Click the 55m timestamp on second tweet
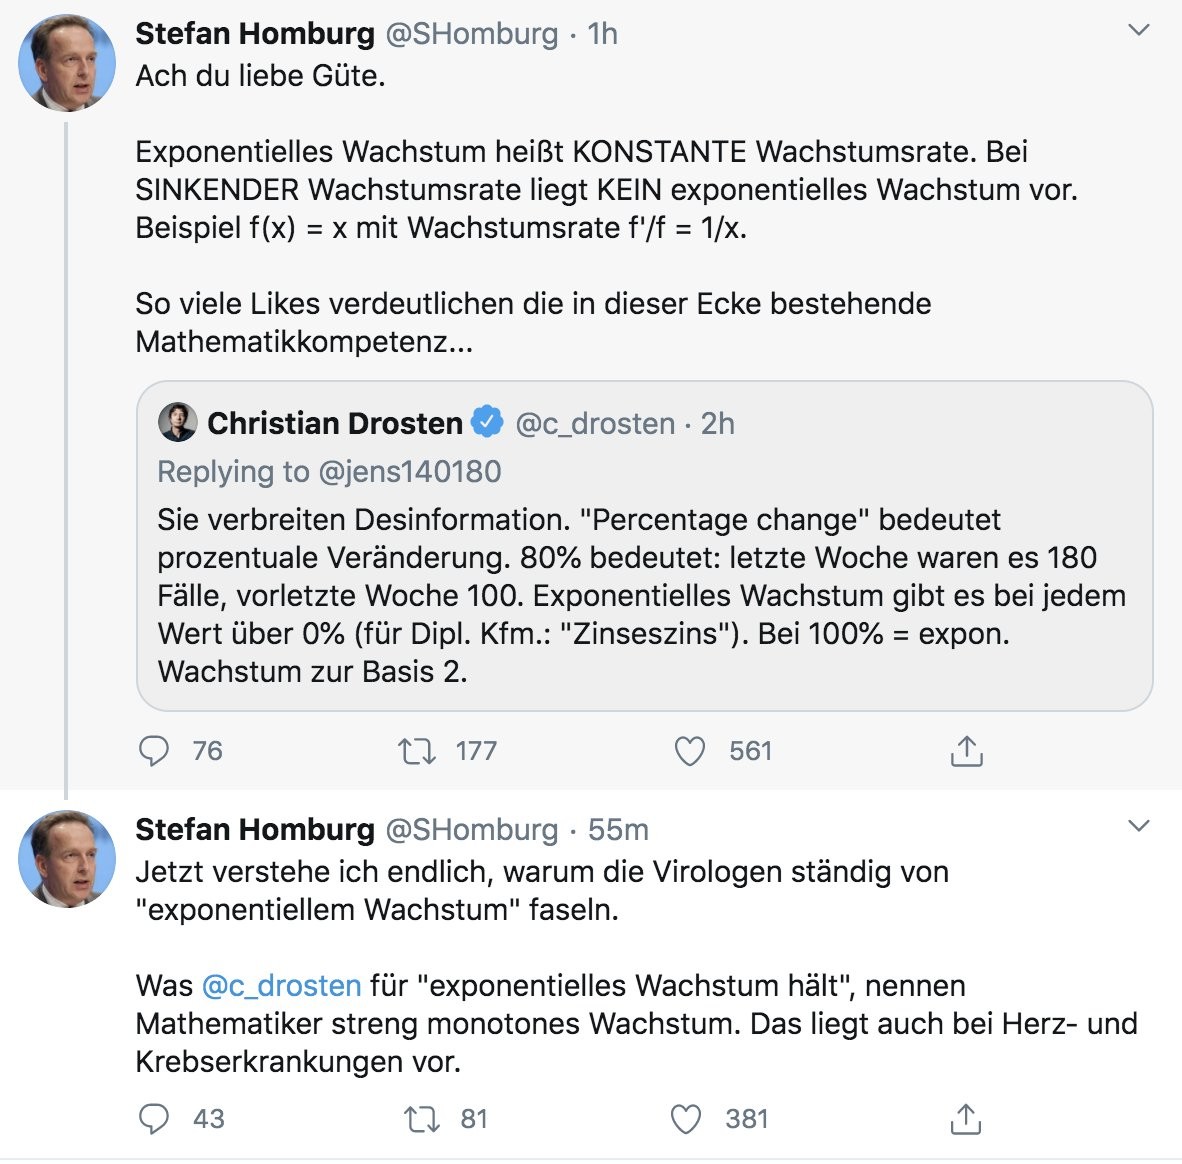1182x1164 pixels. (x=618, y=830)
